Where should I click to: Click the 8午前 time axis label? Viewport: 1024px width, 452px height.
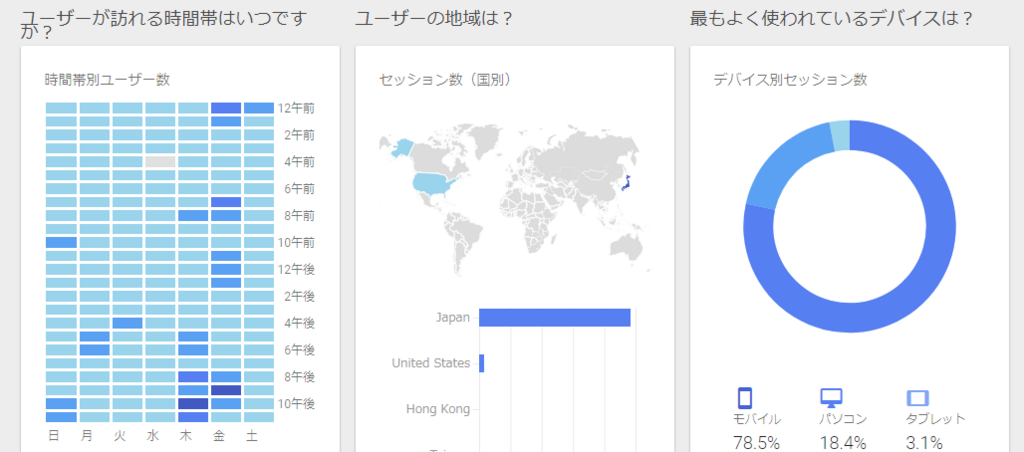tap(300, 216)
